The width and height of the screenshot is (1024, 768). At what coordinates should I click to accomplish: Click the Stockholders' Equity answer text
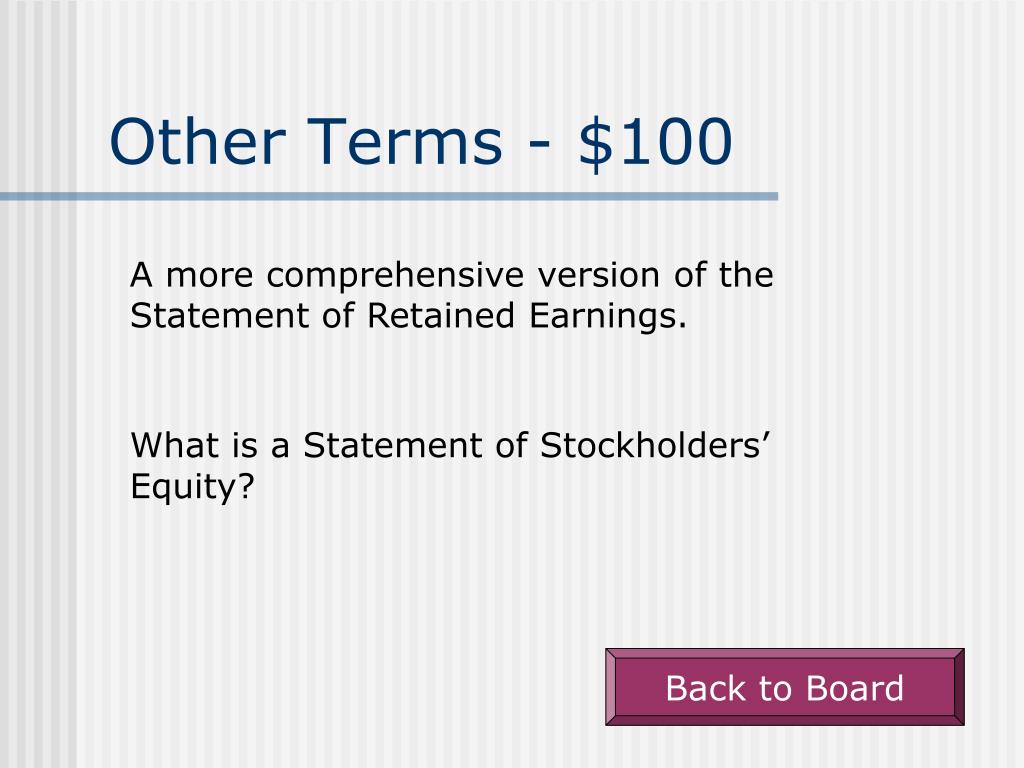[451, 466]
